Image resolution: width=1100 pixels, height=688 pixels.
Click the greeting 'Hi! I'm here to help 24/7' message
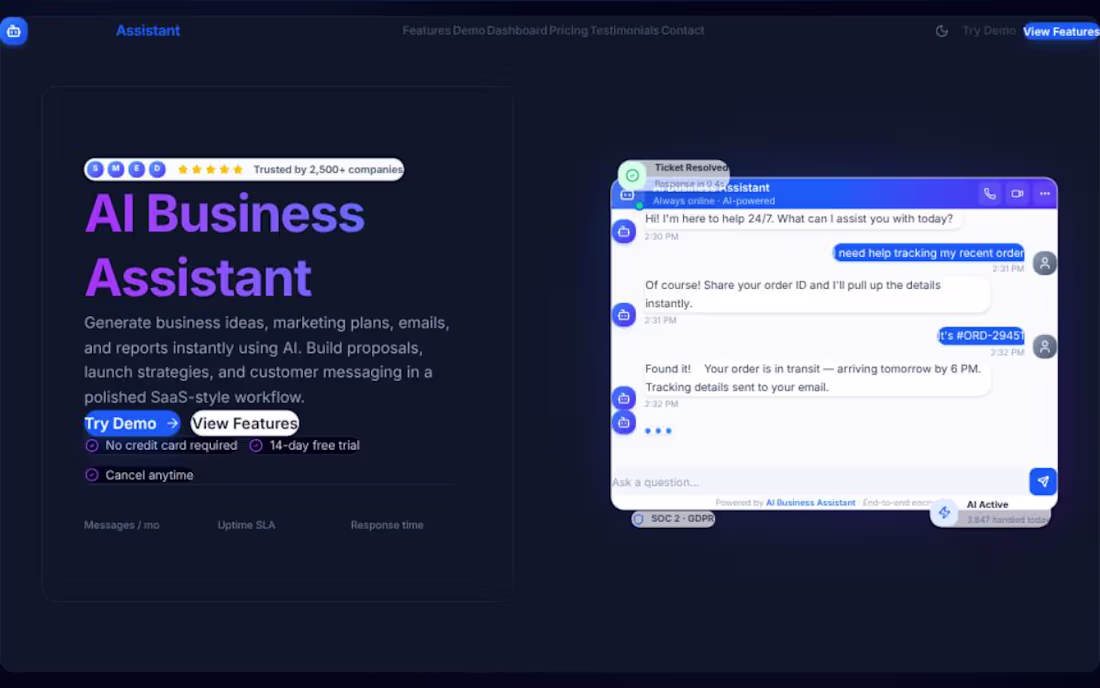click(x=803, y=219)
